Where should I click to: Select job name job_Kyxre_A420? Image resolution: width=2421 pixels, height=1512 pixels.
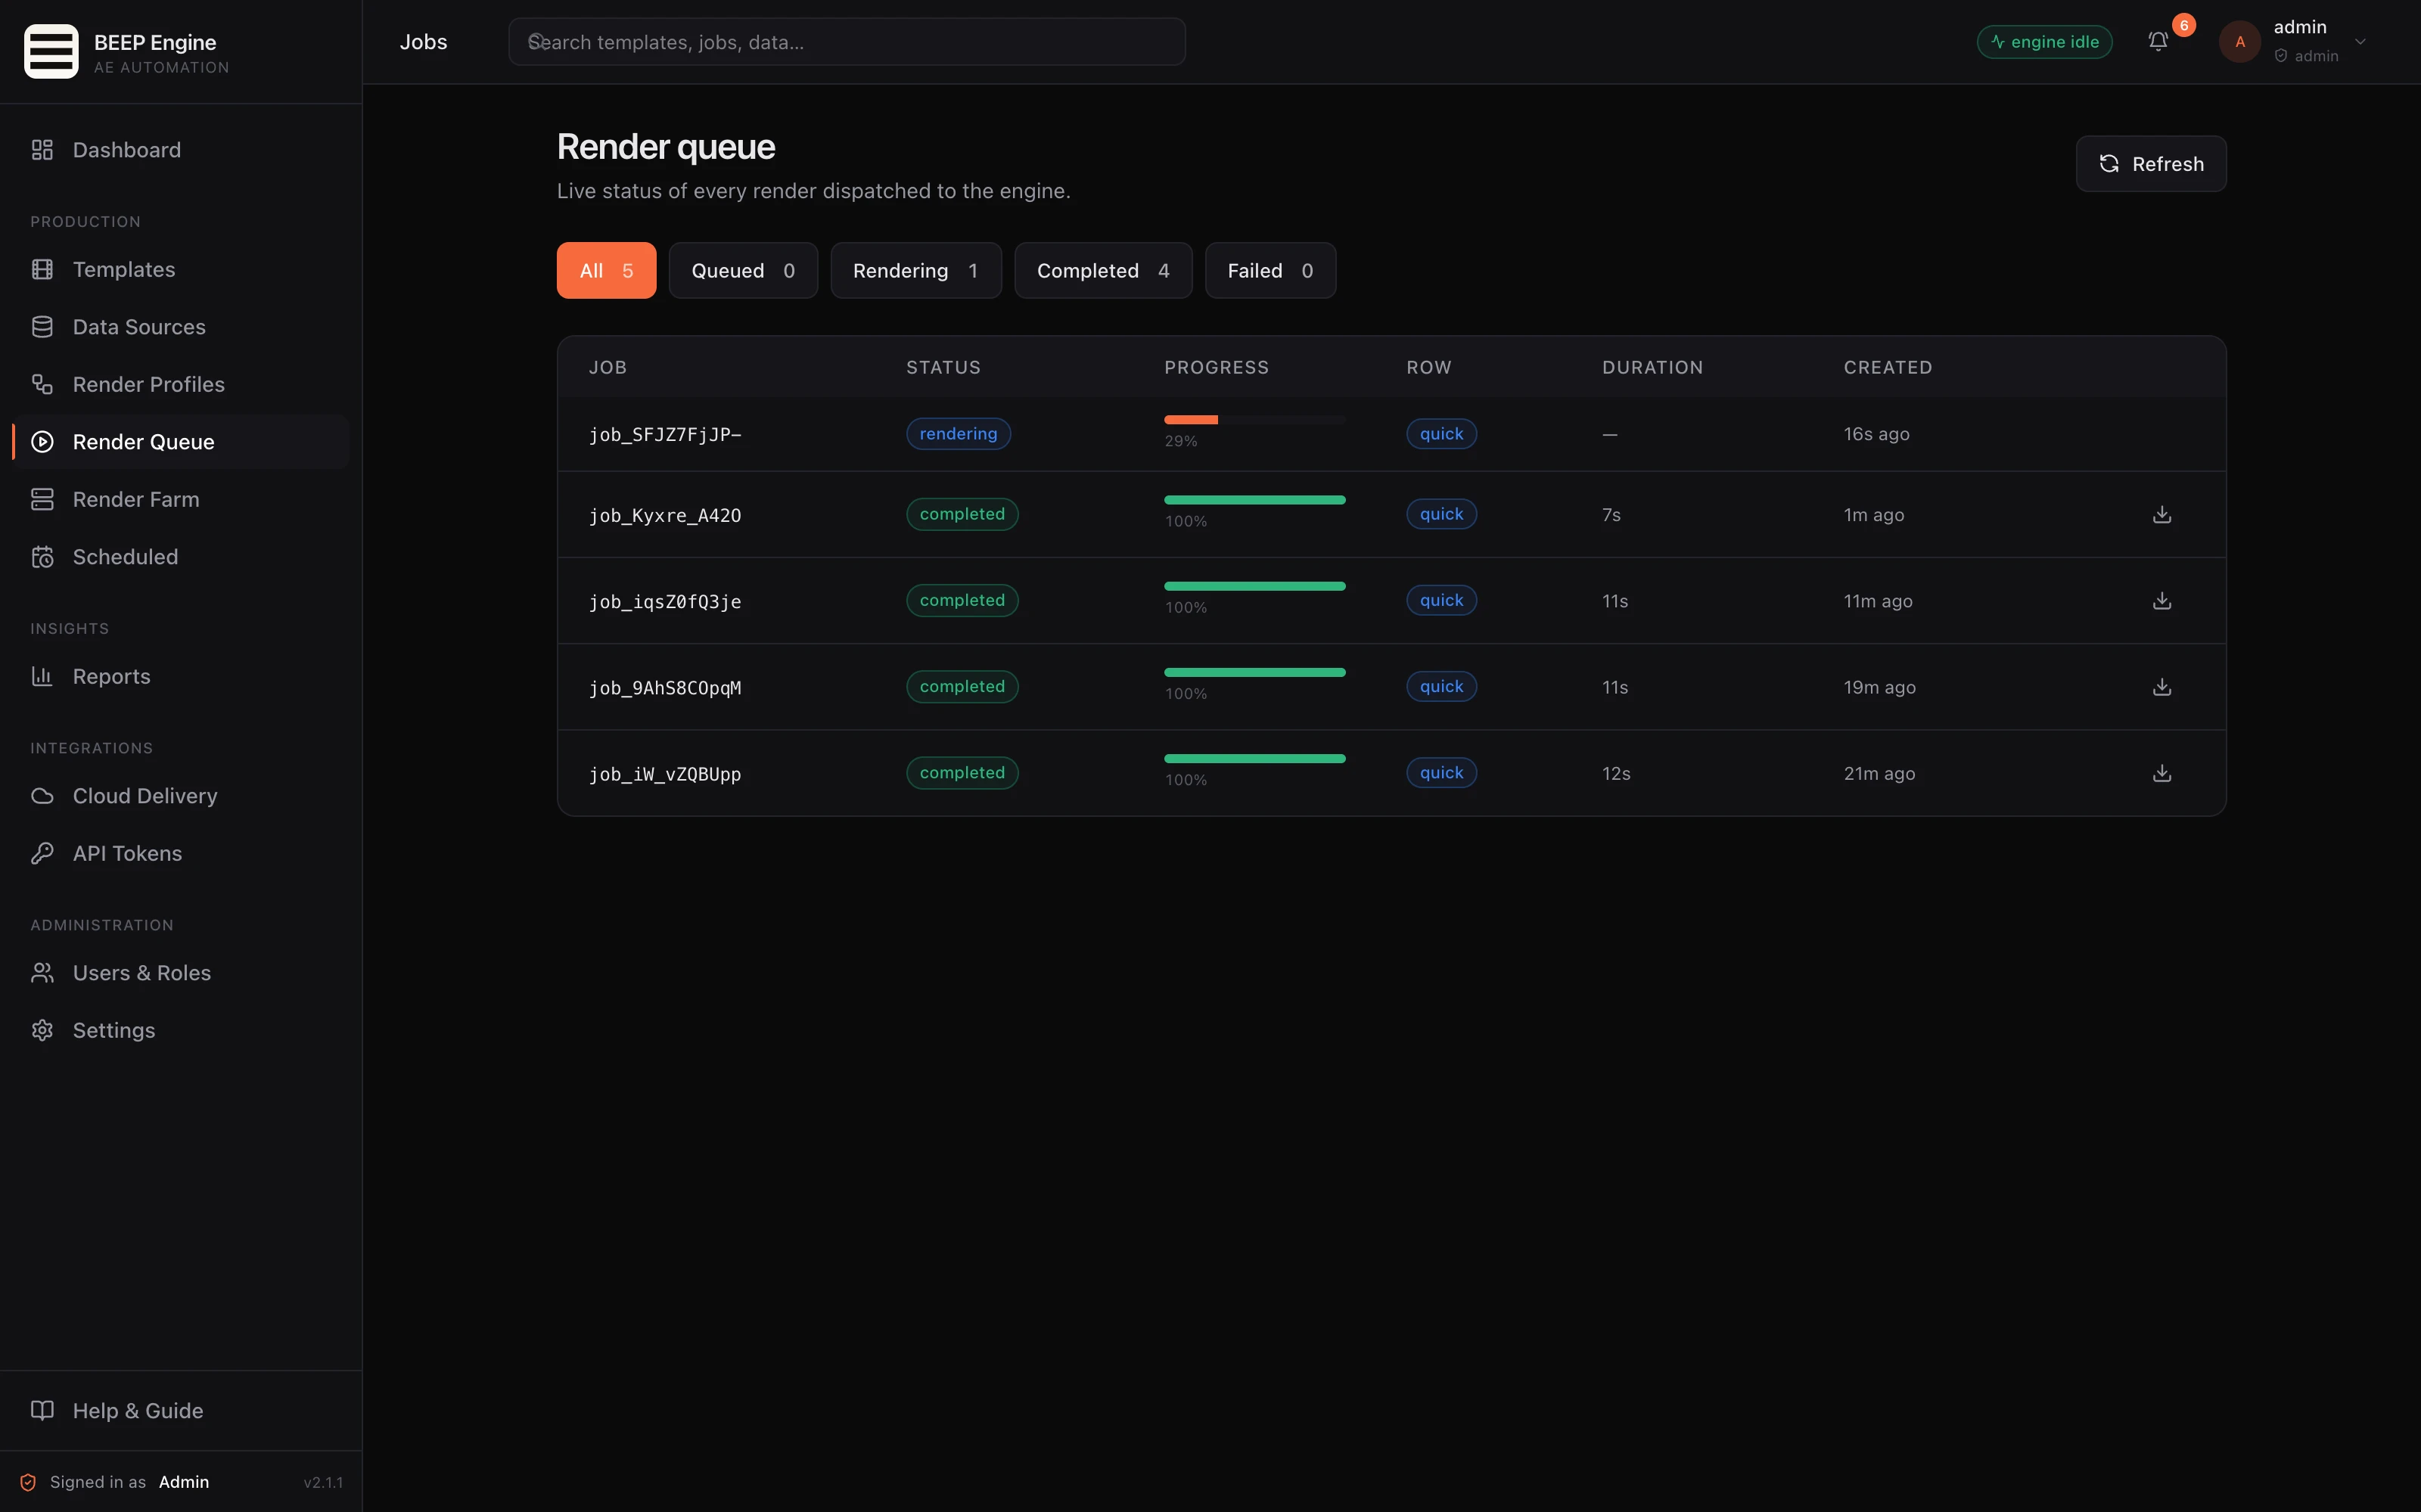tap(665, 516)
